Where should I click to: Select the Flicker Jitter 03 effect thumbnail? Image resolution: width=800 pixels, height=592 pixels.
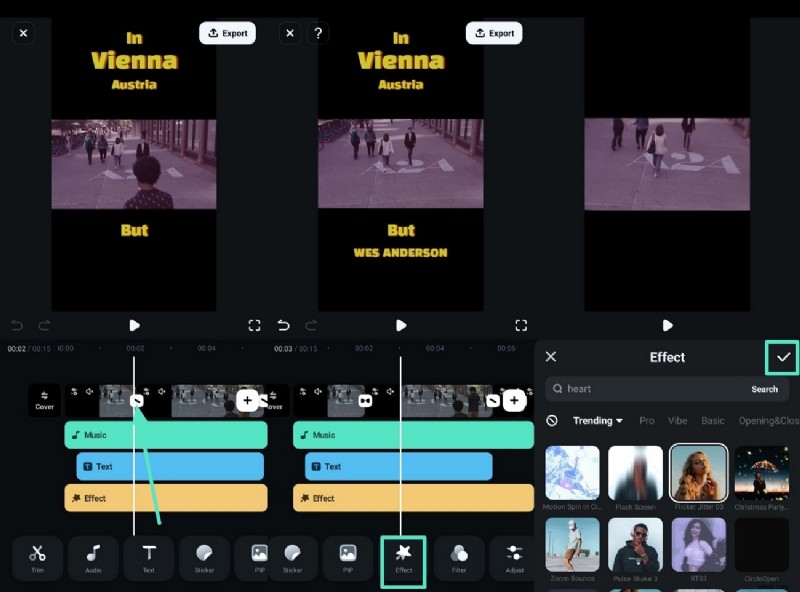click(699, 472)
